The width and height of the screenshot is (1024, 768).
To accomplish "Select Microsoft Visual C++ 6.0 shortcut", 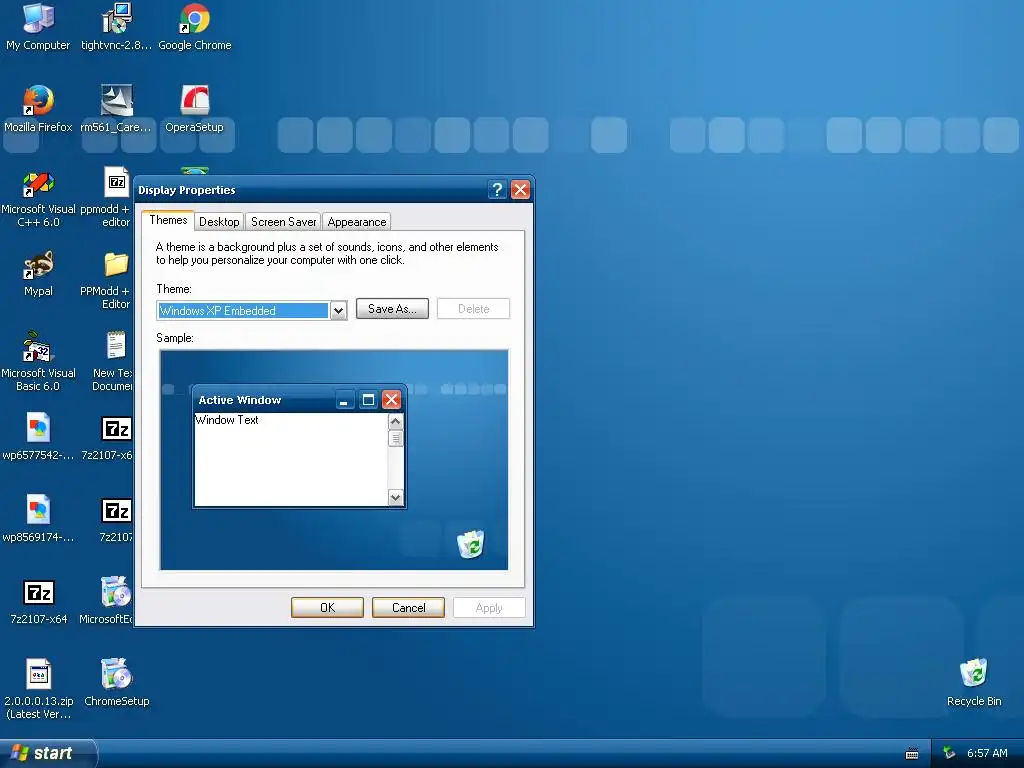I will [x=38, y=197].
